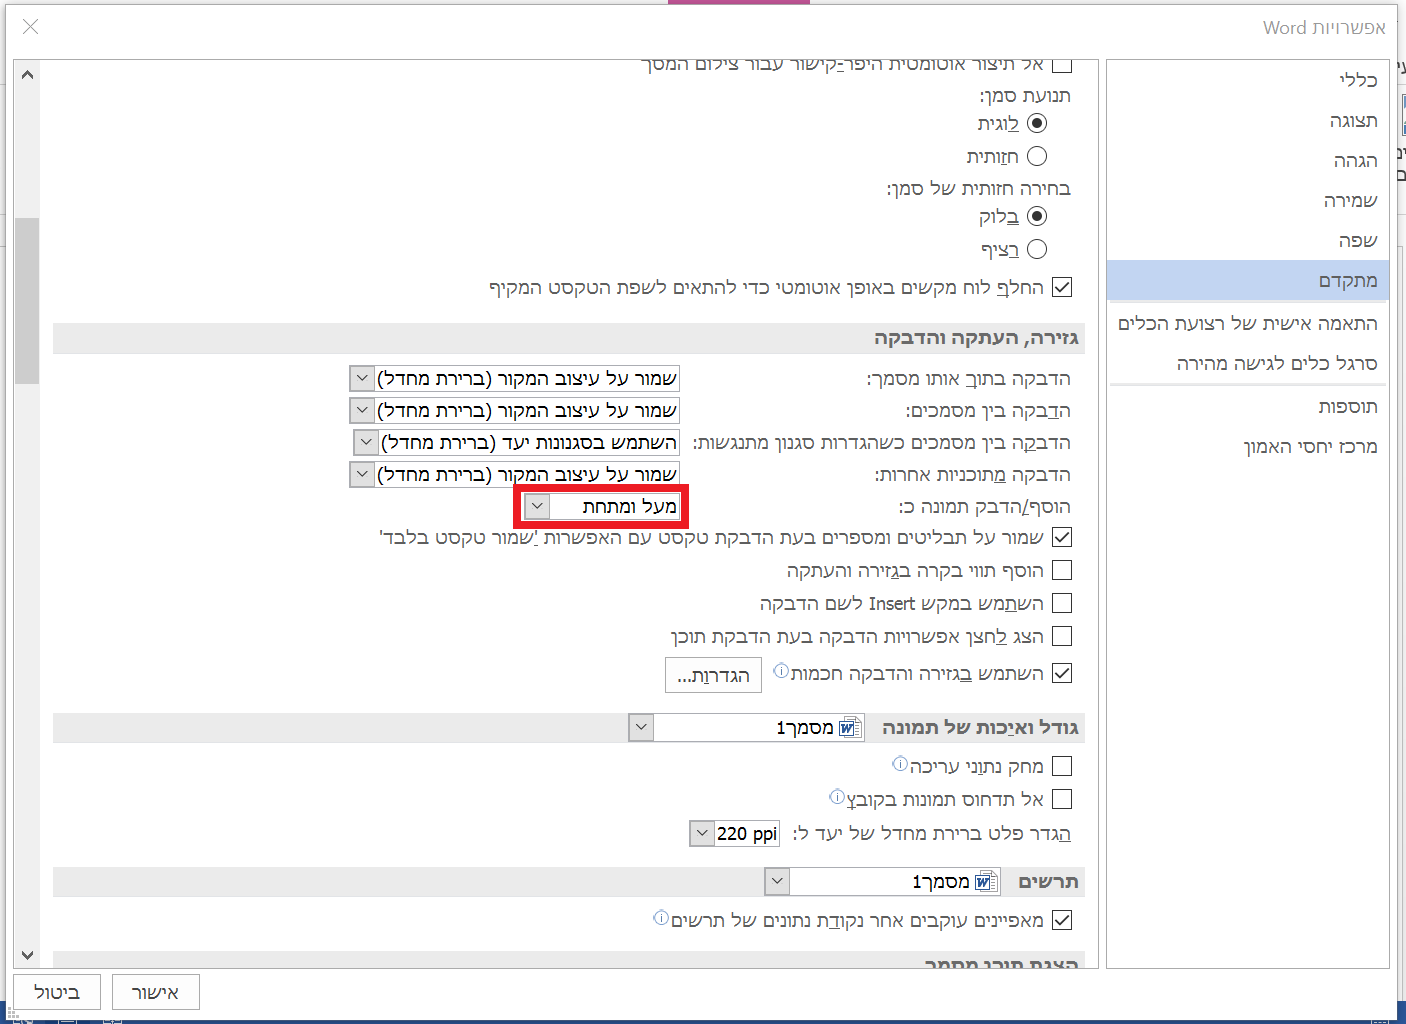1406x1024 pixels.
Task: Enable the הוסף תווי בקרה בגזירה והעתקה checkbox
Action: pos(1062,569)
